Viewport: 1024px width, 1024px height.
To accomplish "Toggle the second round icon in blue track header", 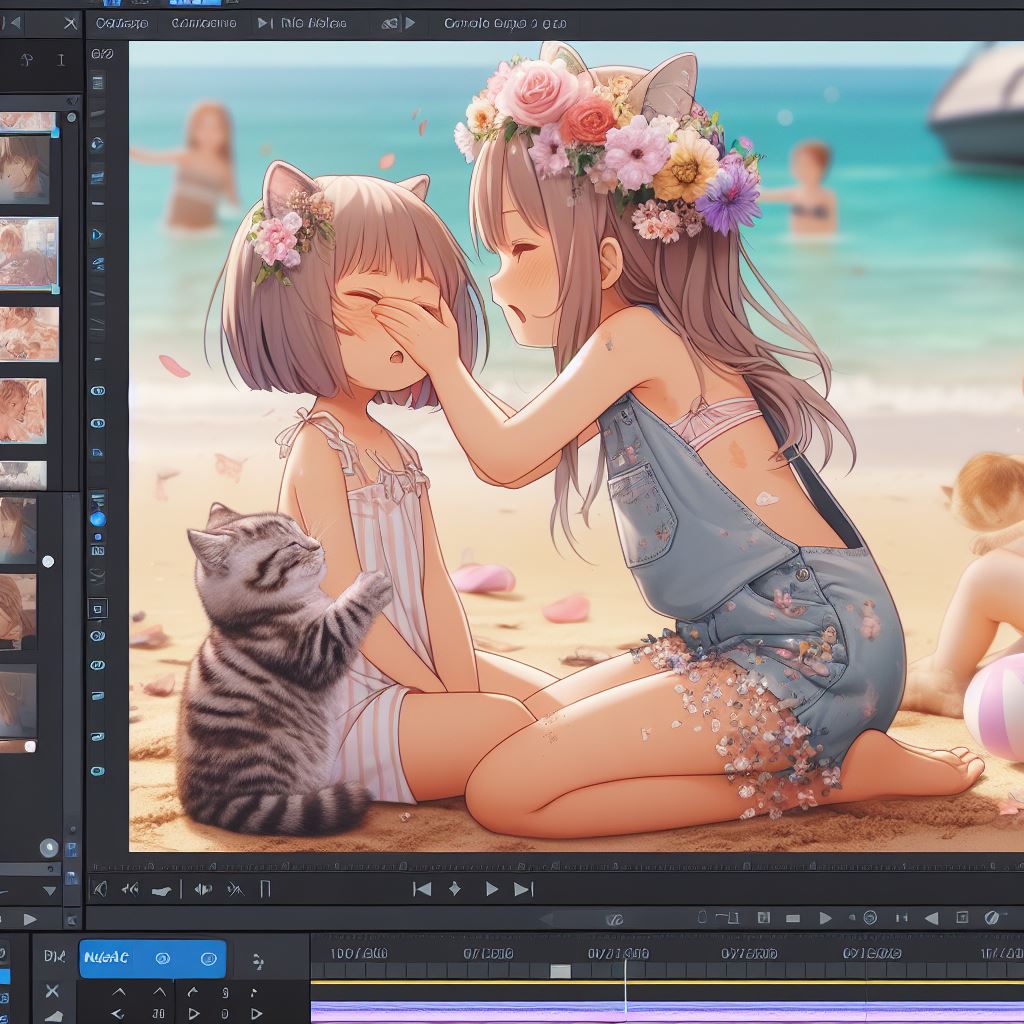I will (x=208, y=959).
